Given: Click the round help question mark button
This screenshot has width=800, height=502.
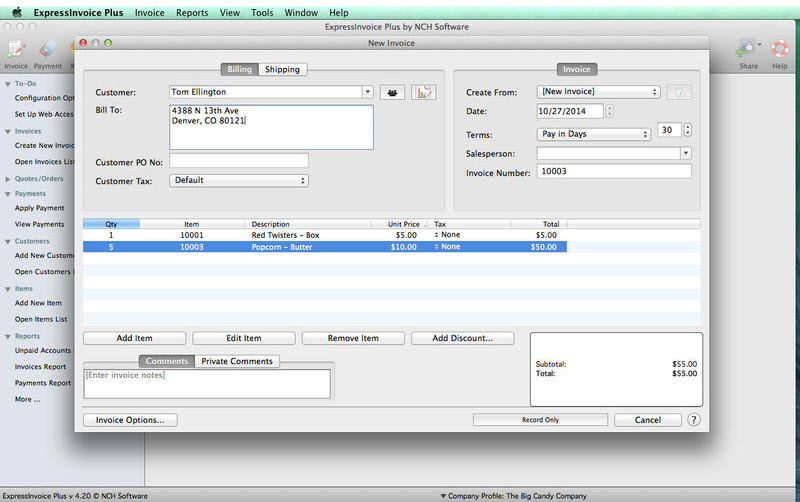Looking at the screenshot, I should pos(694,420).
